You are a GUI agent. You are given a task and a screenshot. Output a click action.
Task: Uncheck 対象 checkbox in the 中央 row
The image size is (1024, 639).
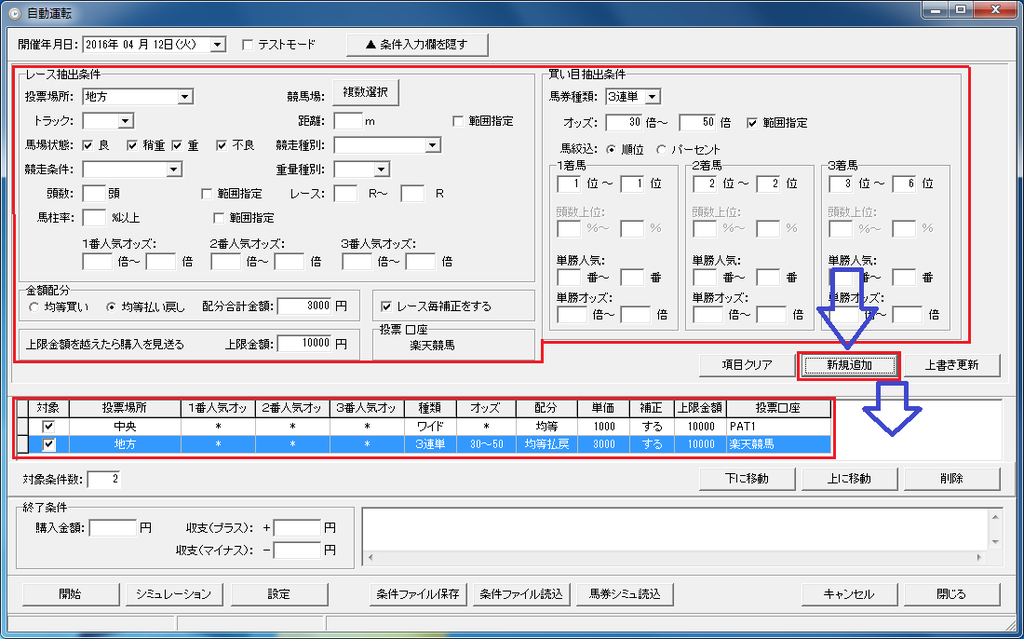[x=48, y=426]
